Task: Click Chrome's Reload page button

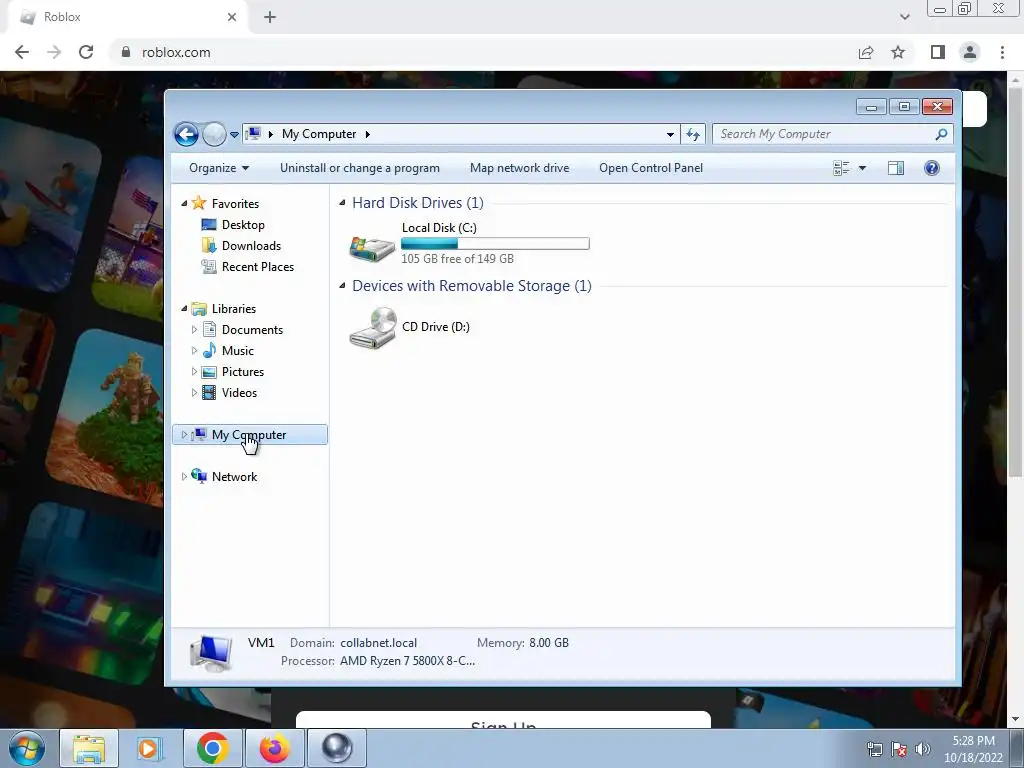Action: coord(86,52)
